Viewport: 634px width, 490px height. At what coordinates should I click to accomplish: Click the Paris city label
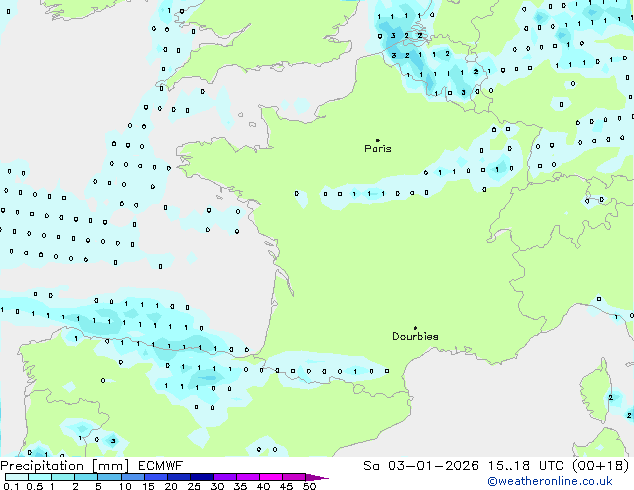[x=378, y=149]
